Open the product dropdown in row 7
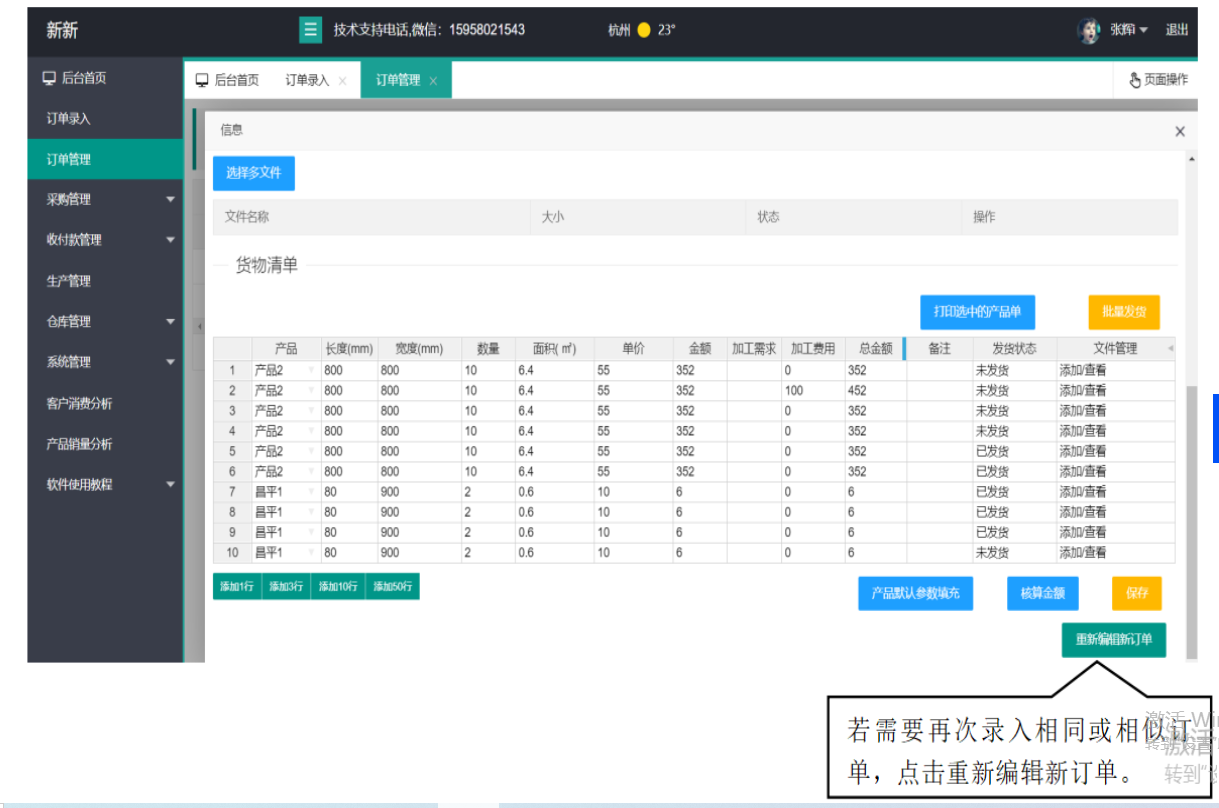 click(311, 492)
